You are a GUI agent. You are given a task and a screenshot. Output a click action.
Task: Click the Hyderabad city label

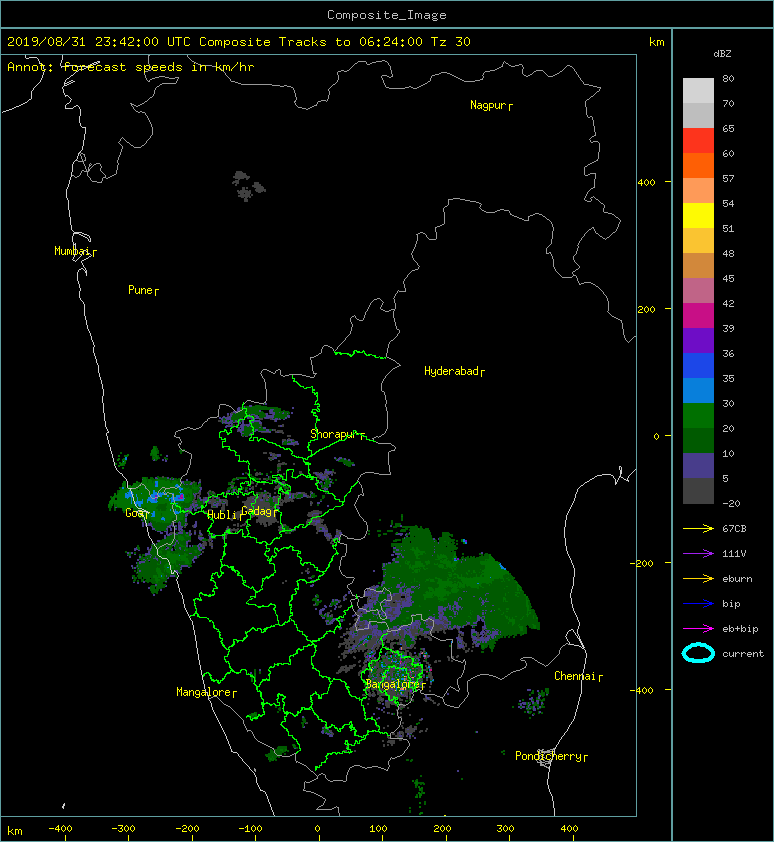(x=454, y=372)
